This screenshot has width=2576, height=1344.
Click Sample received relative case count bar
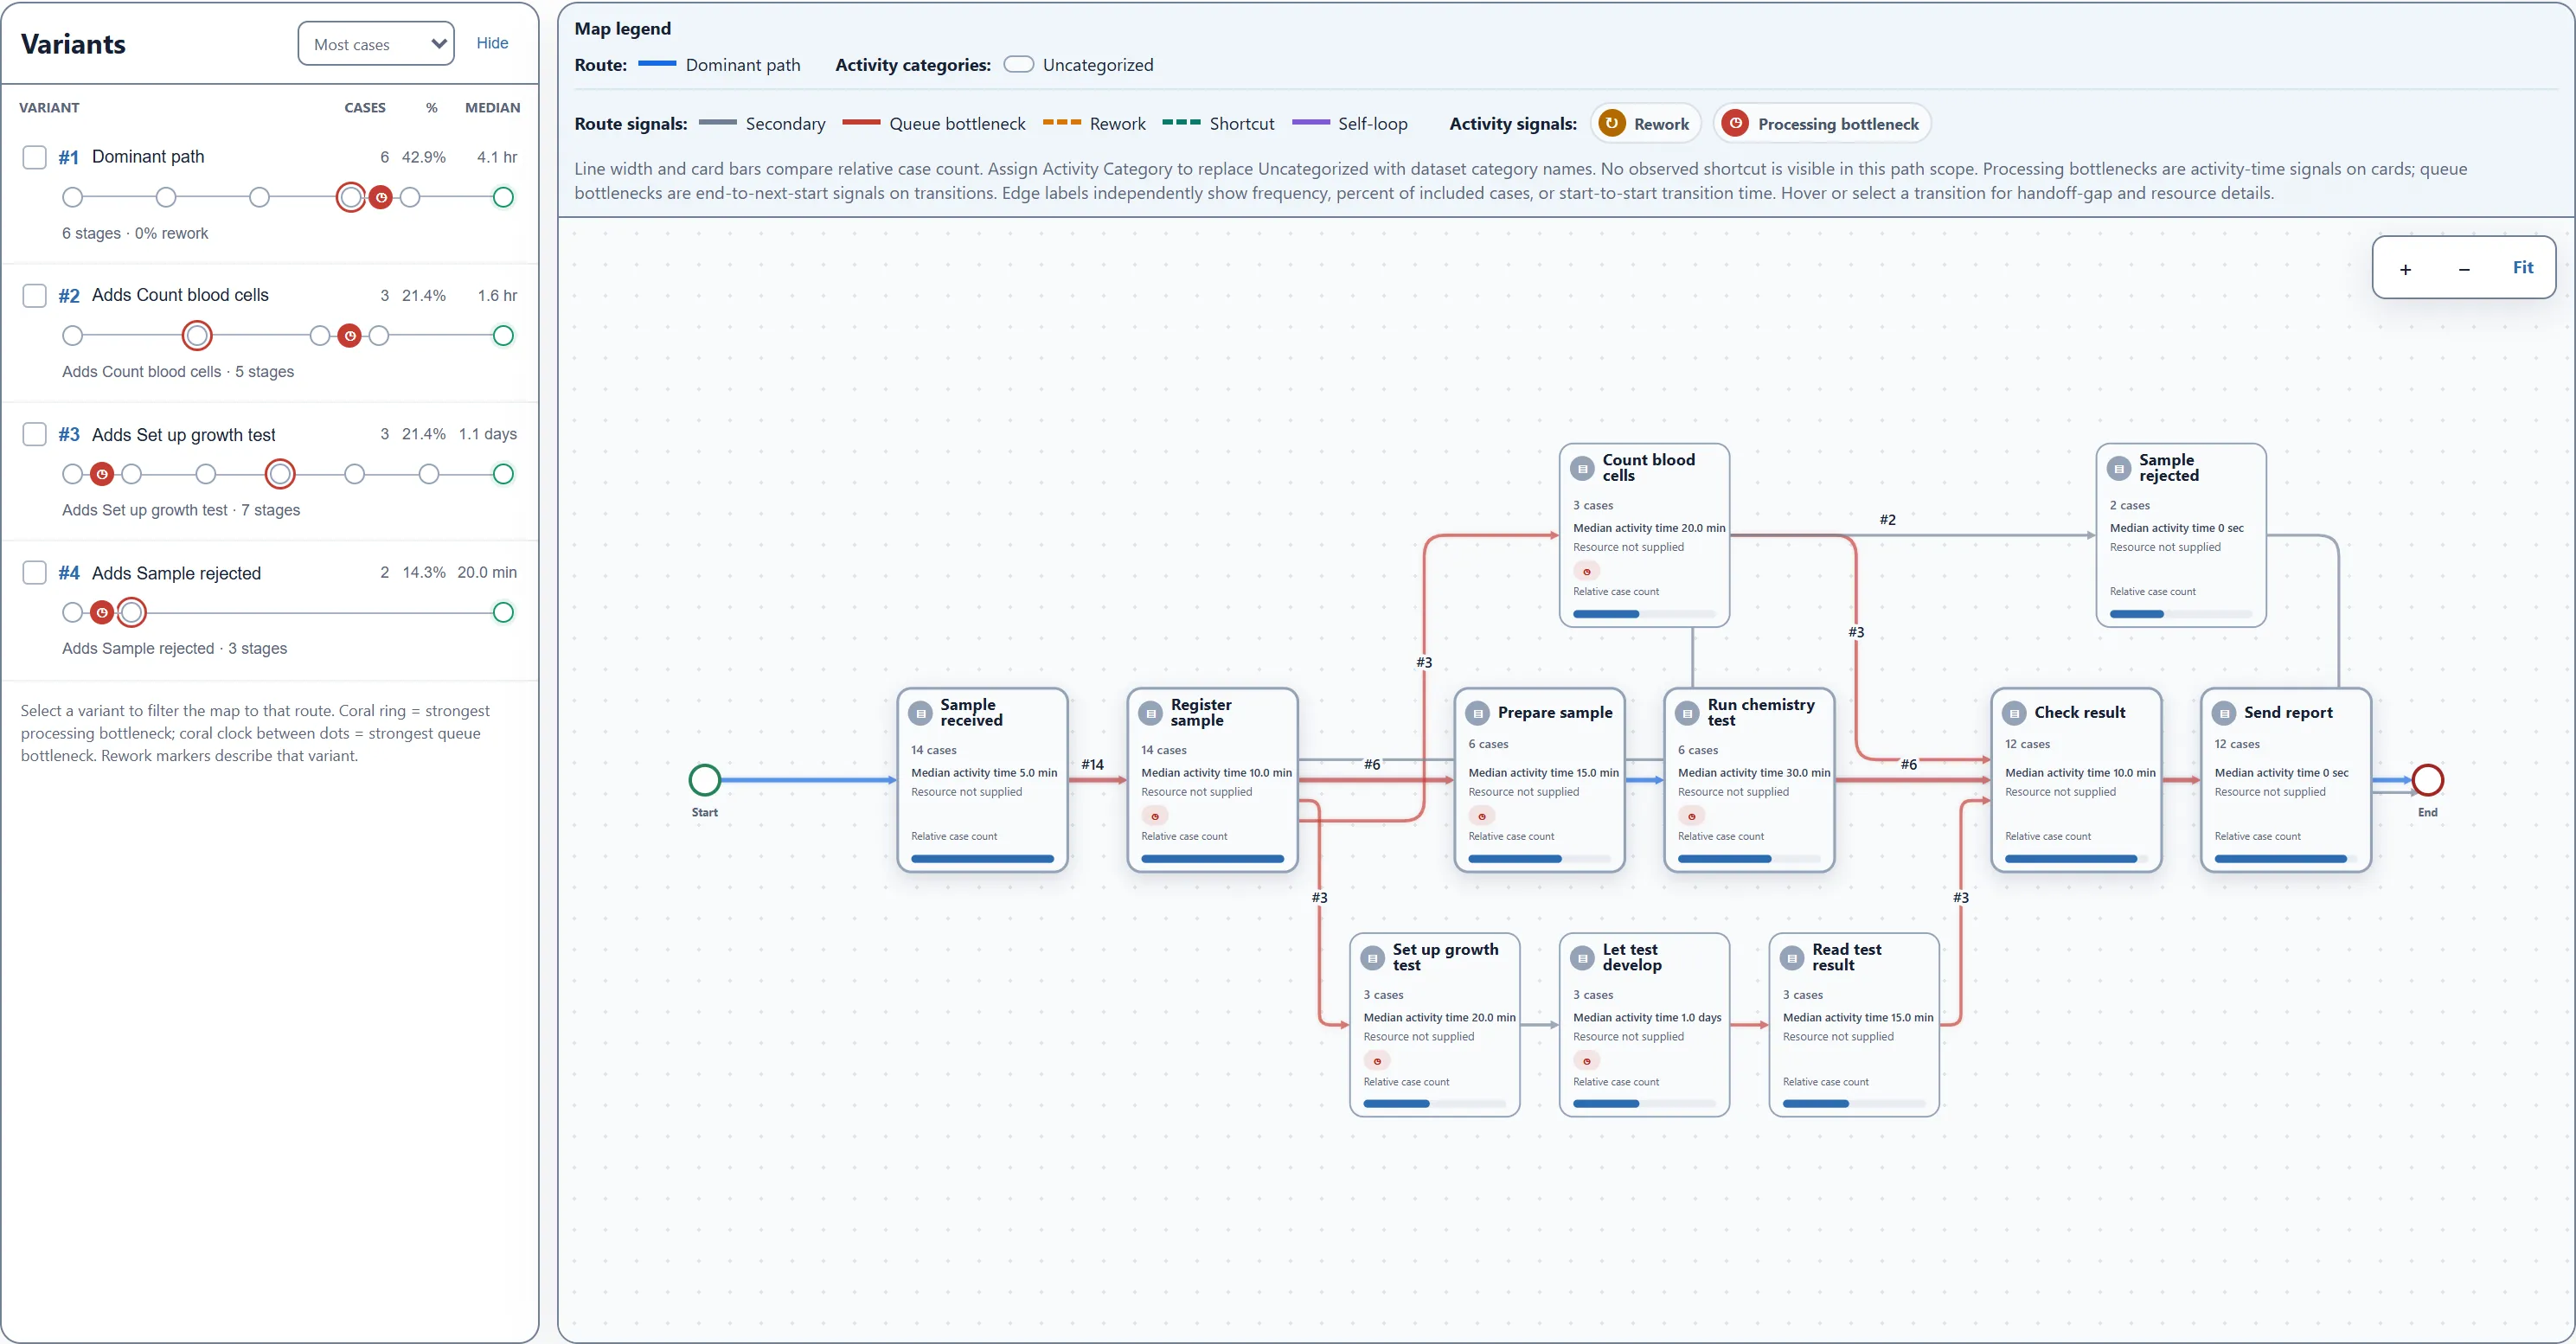[982, 859]
